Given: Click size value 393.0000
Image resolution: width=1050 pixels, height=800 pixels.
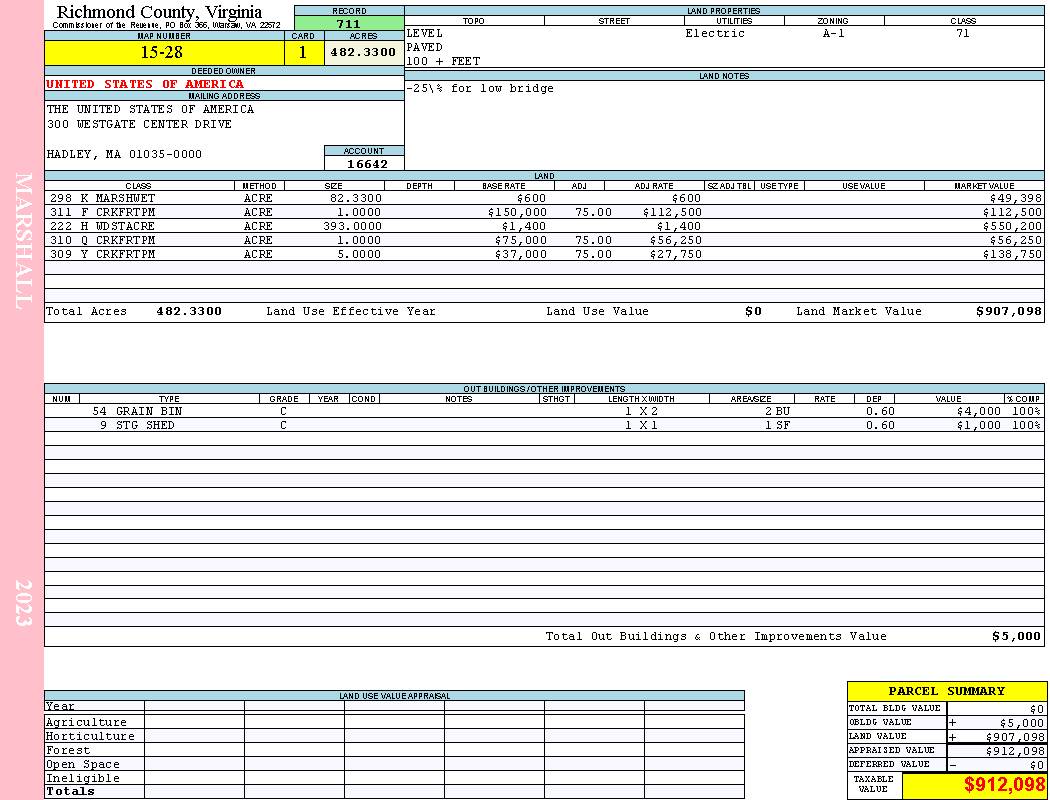Looking at the screenshot, I should click(352, 226).
